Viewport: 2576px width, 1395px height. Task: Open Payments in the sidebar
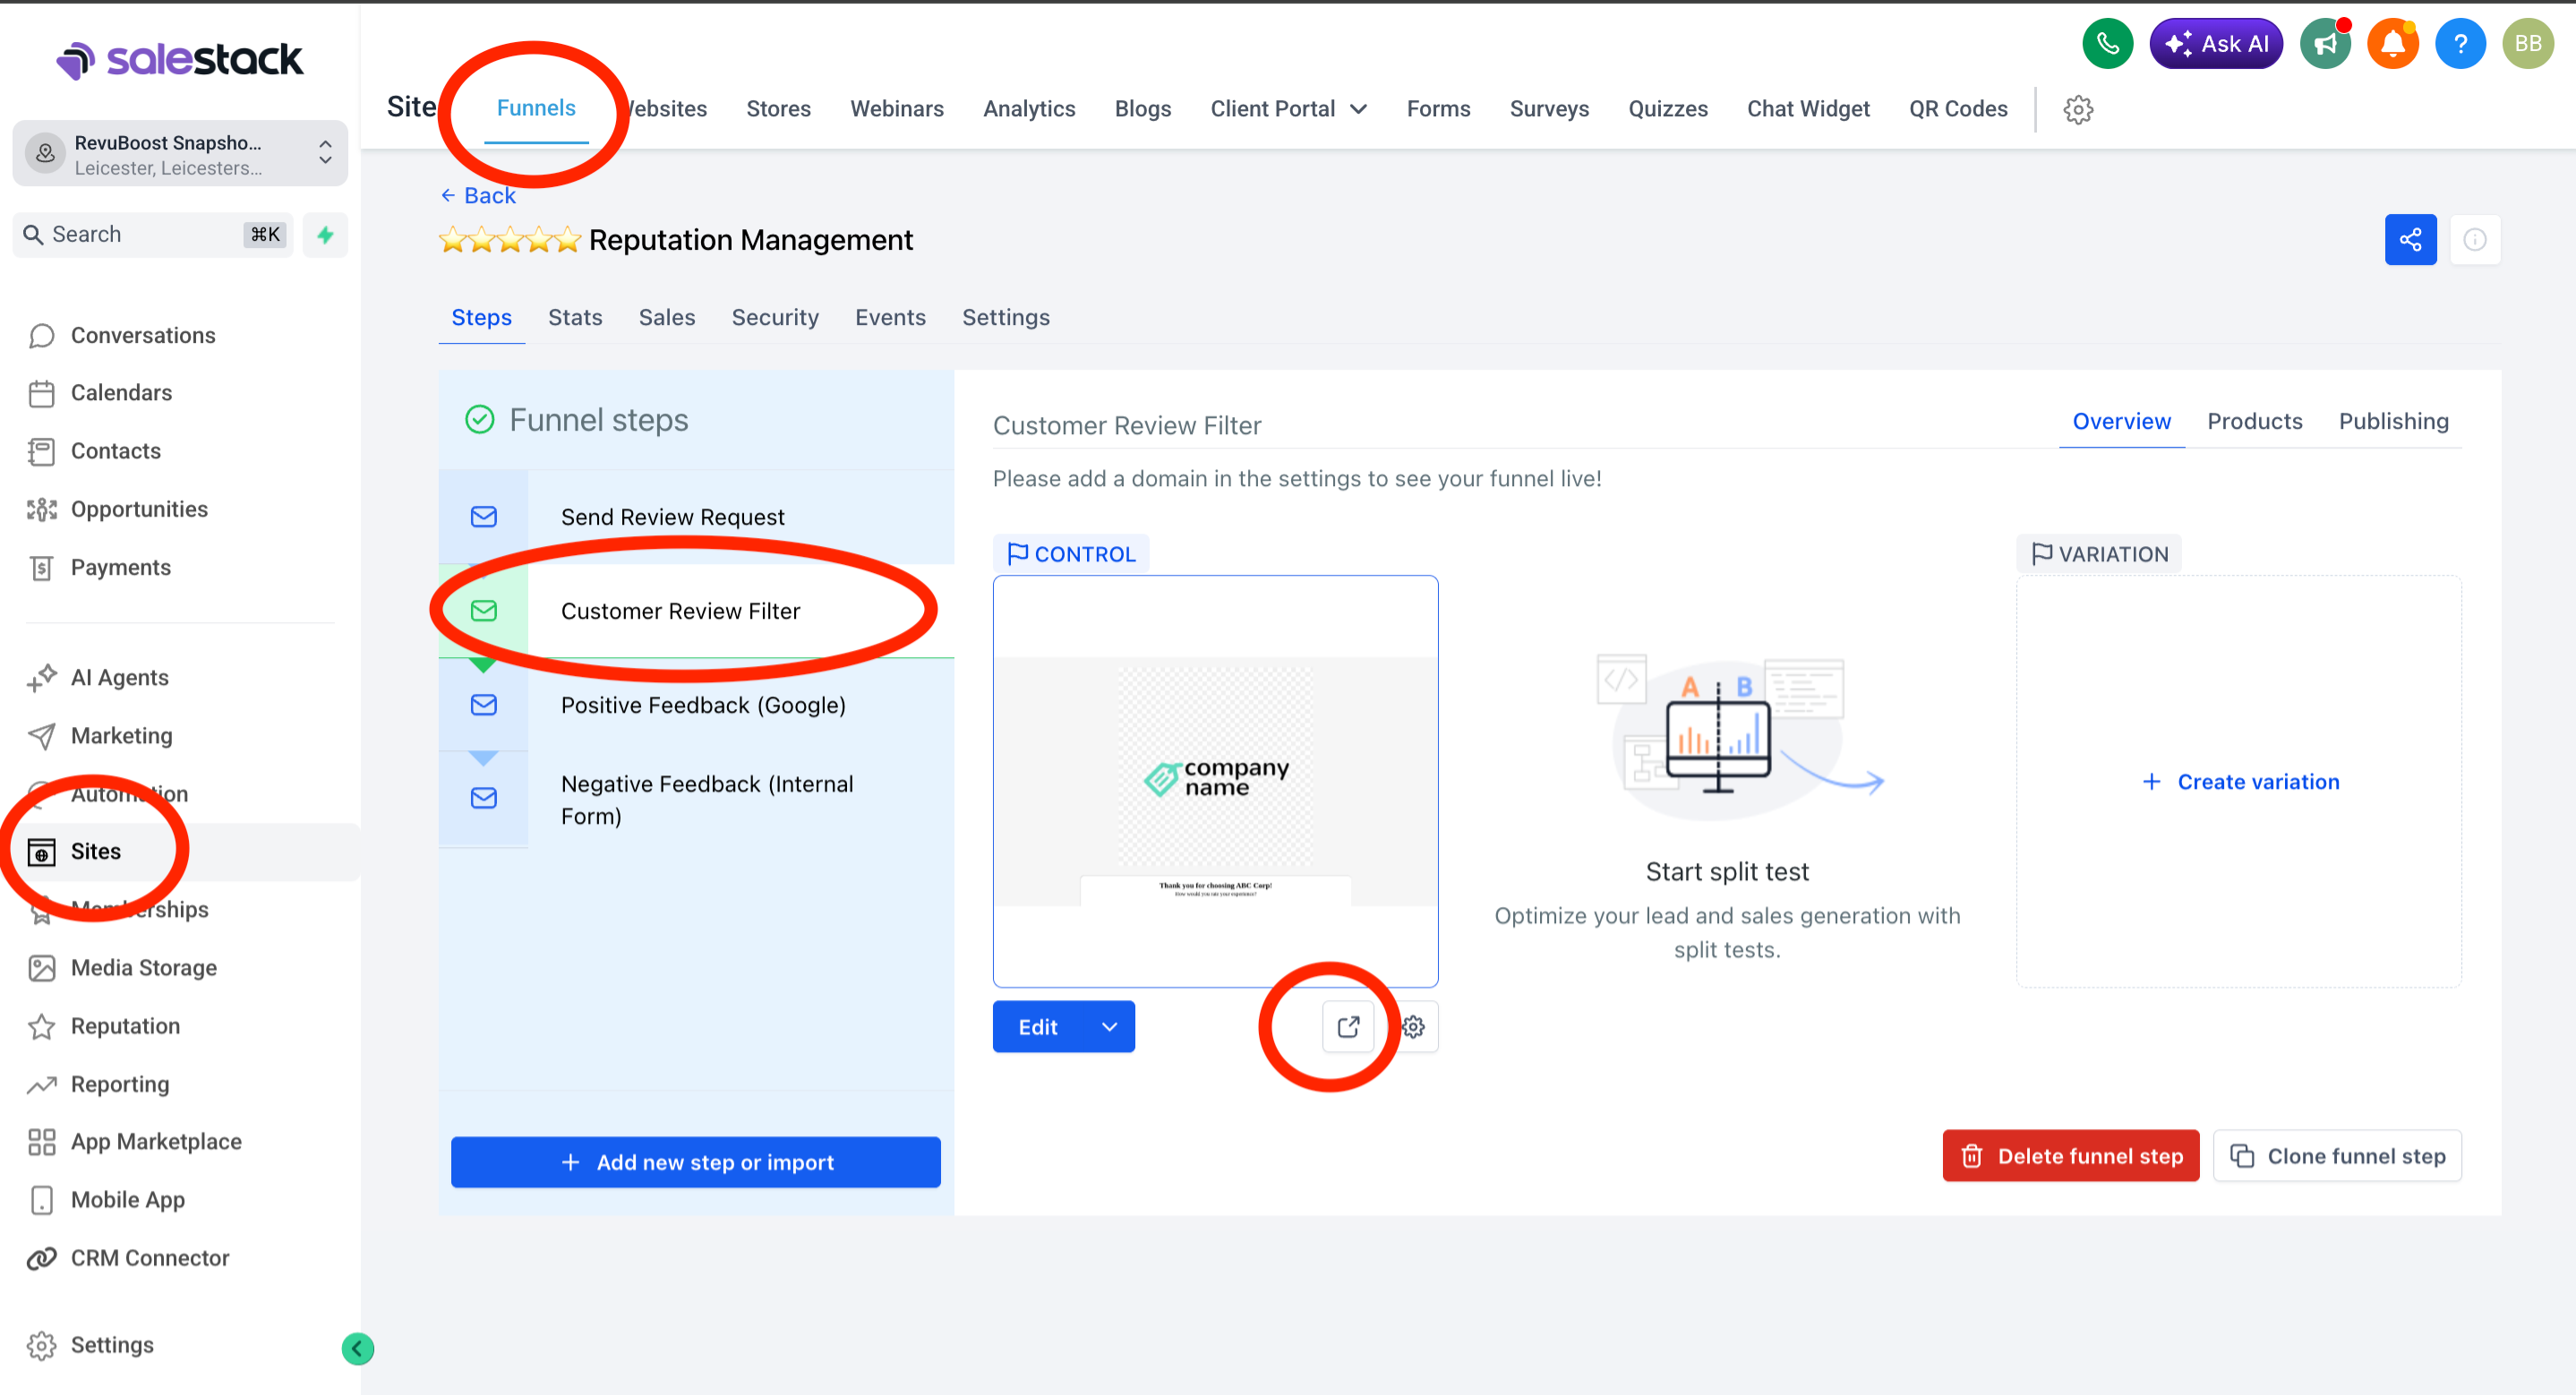point(120,567)
